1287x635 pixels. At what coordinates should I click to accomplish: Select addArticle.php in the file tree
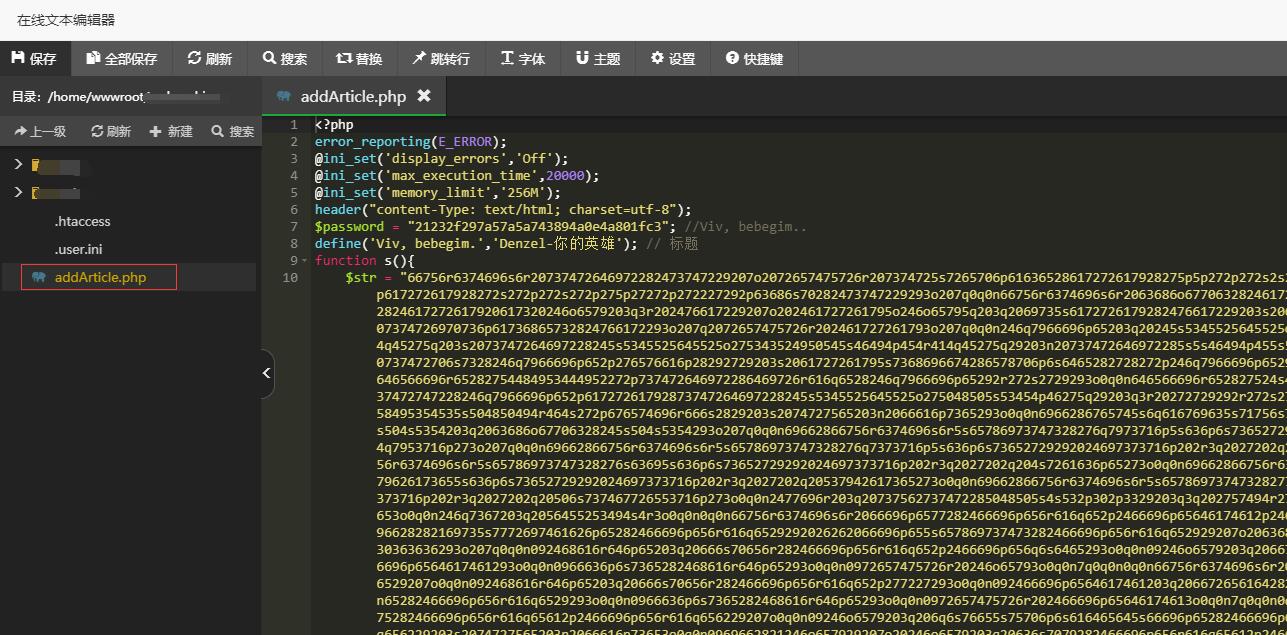(x=100, y=277)
